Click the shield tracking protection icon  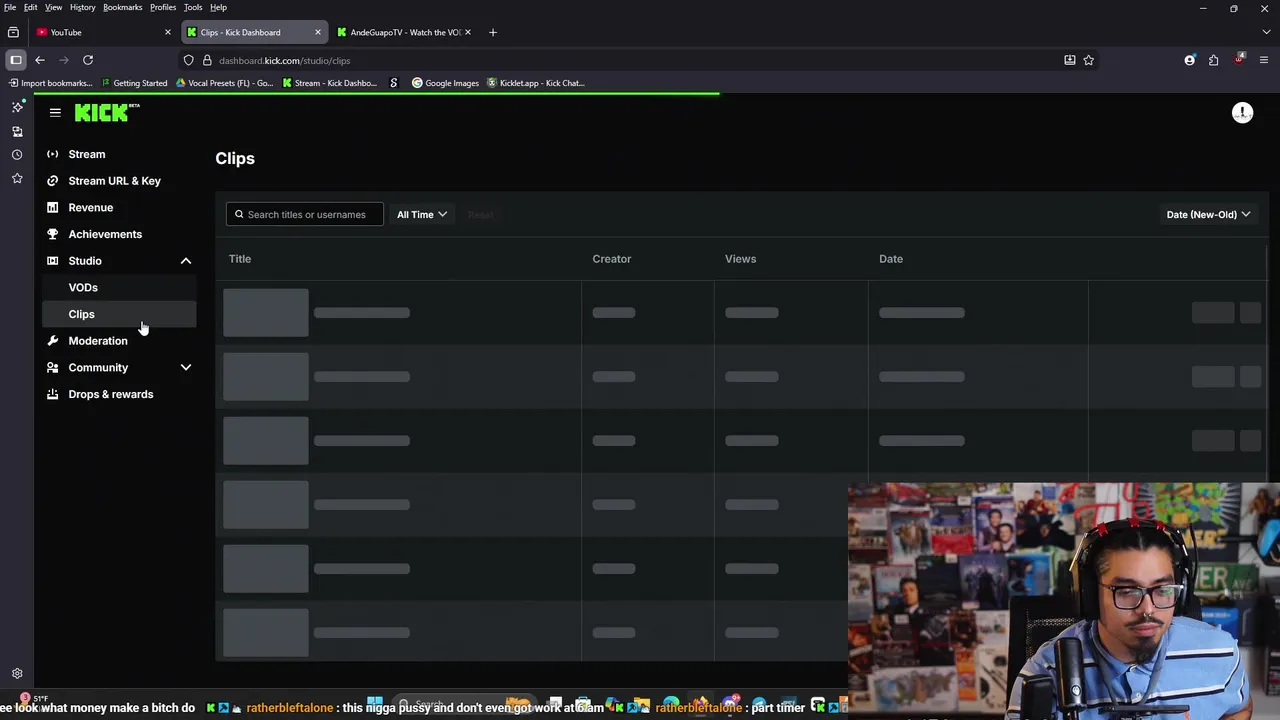(x=188, y=60)
